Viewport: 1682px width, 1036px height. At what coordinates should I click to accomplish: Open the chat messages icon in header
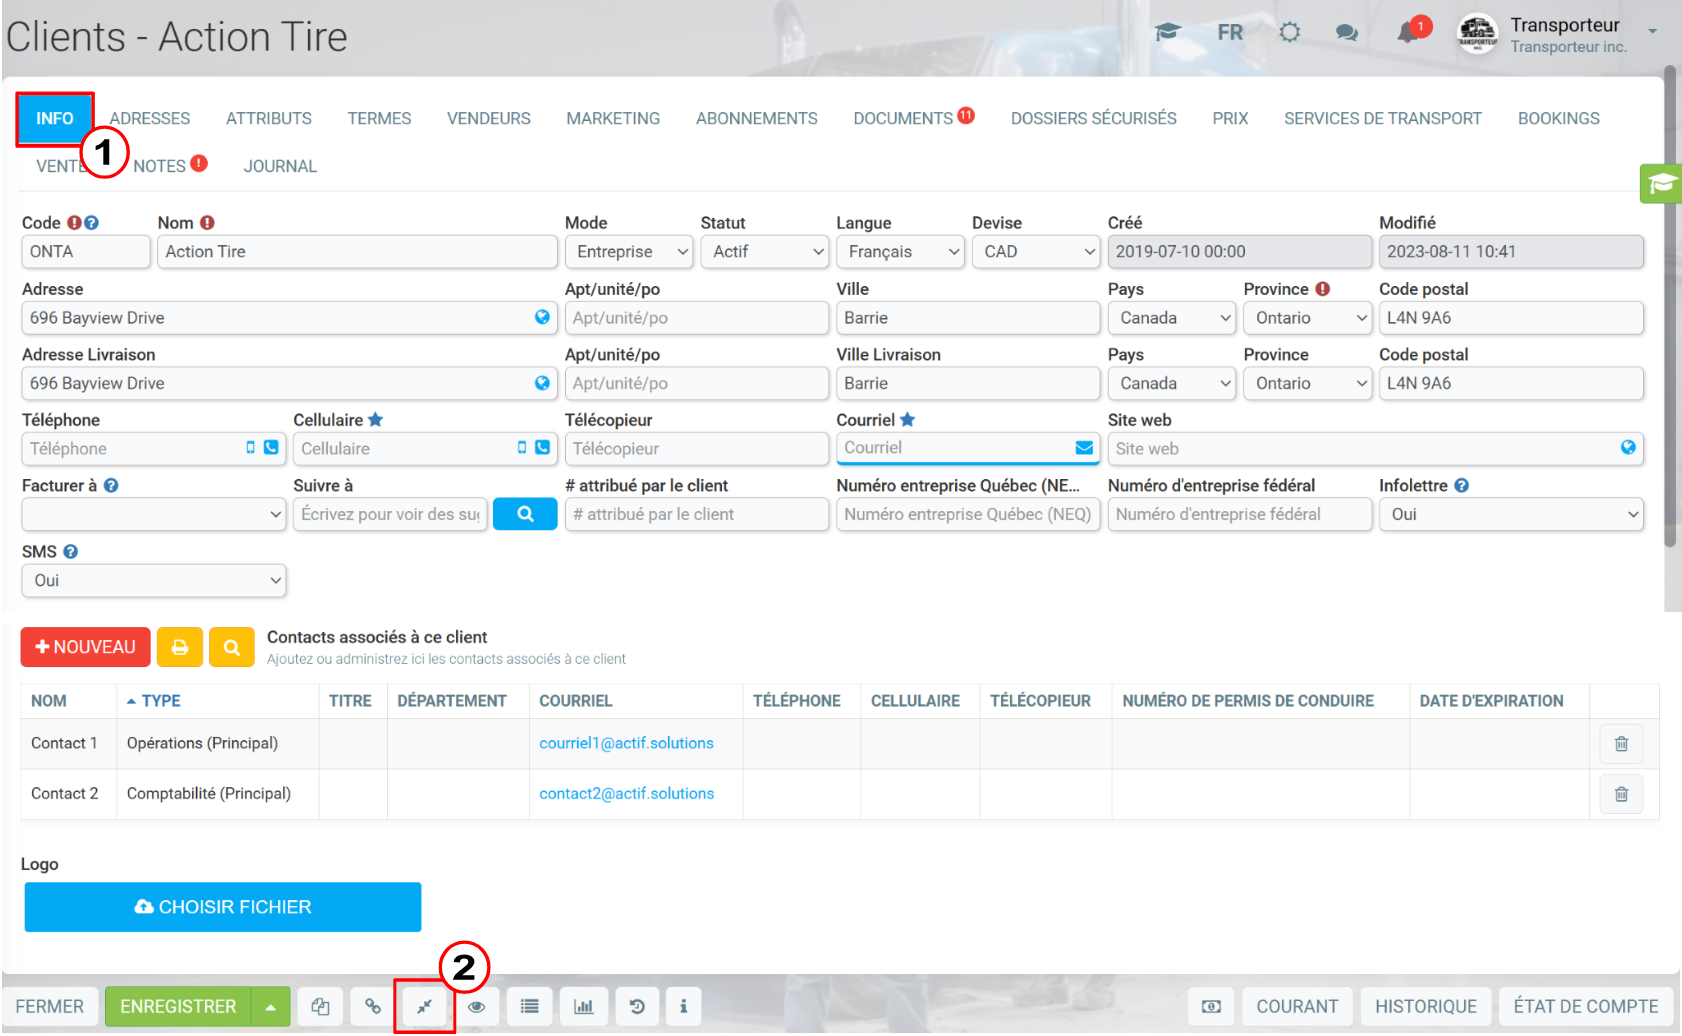pos(1347,33)
